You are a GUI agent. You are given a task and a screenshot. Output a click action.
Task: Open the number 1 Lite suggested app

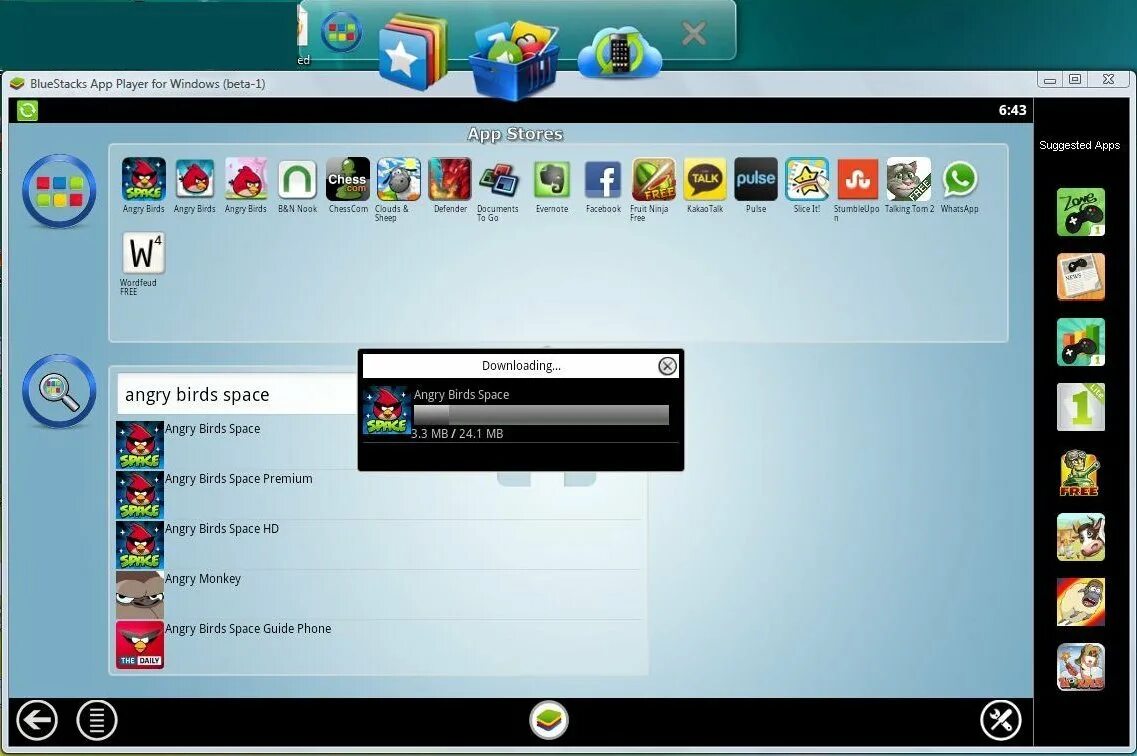pyautogui.click(x=1080, y=407)
